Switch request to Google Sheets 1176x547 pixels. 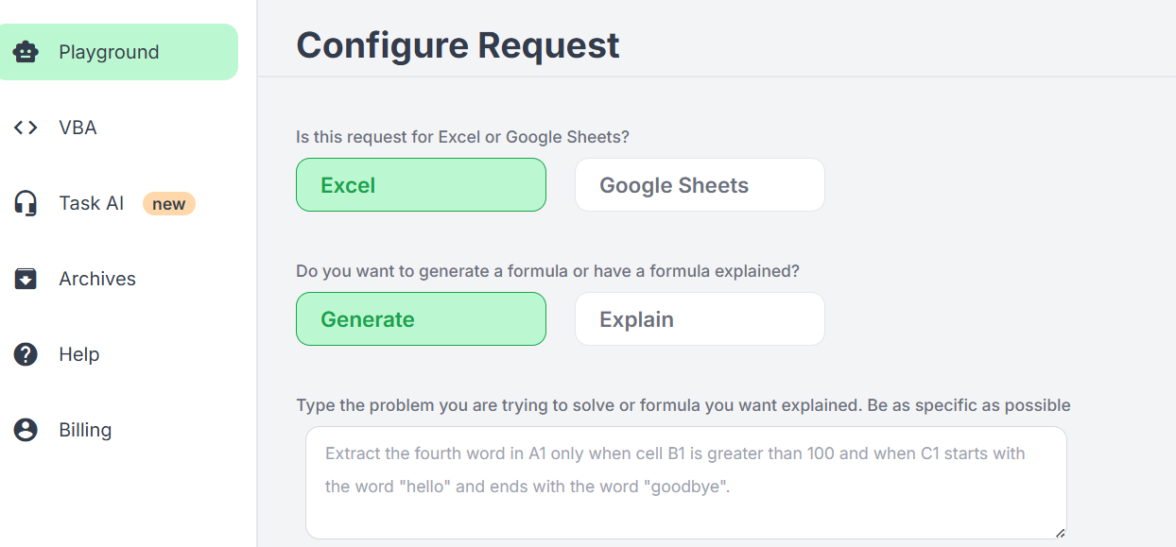pos(699,185)
